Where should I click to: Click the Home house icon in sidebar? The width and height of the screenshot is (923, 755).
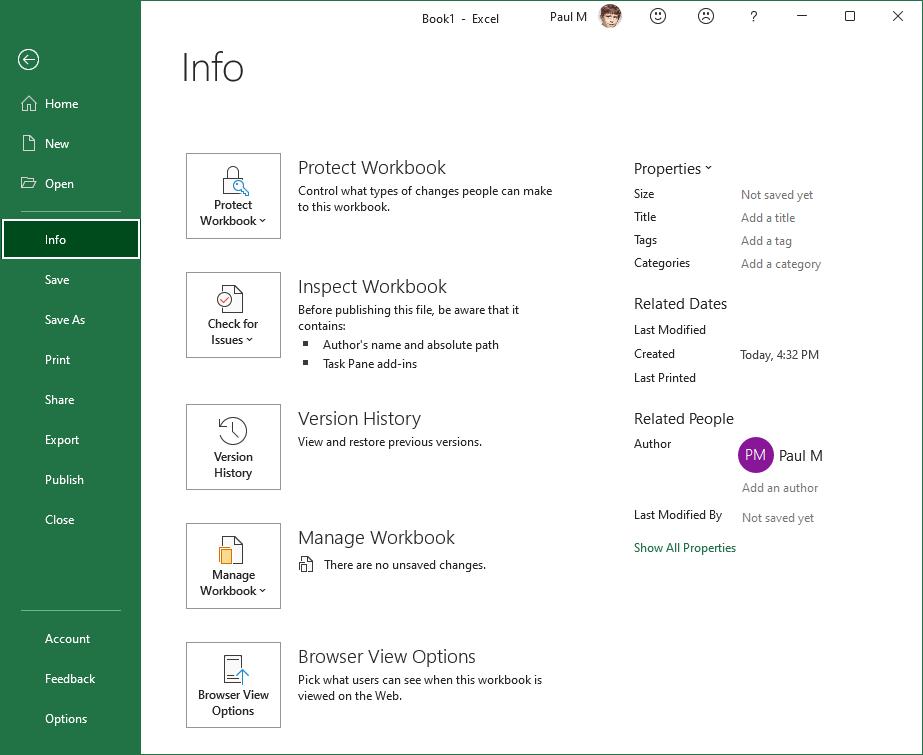pyautogui.click(x=29, y=104)
